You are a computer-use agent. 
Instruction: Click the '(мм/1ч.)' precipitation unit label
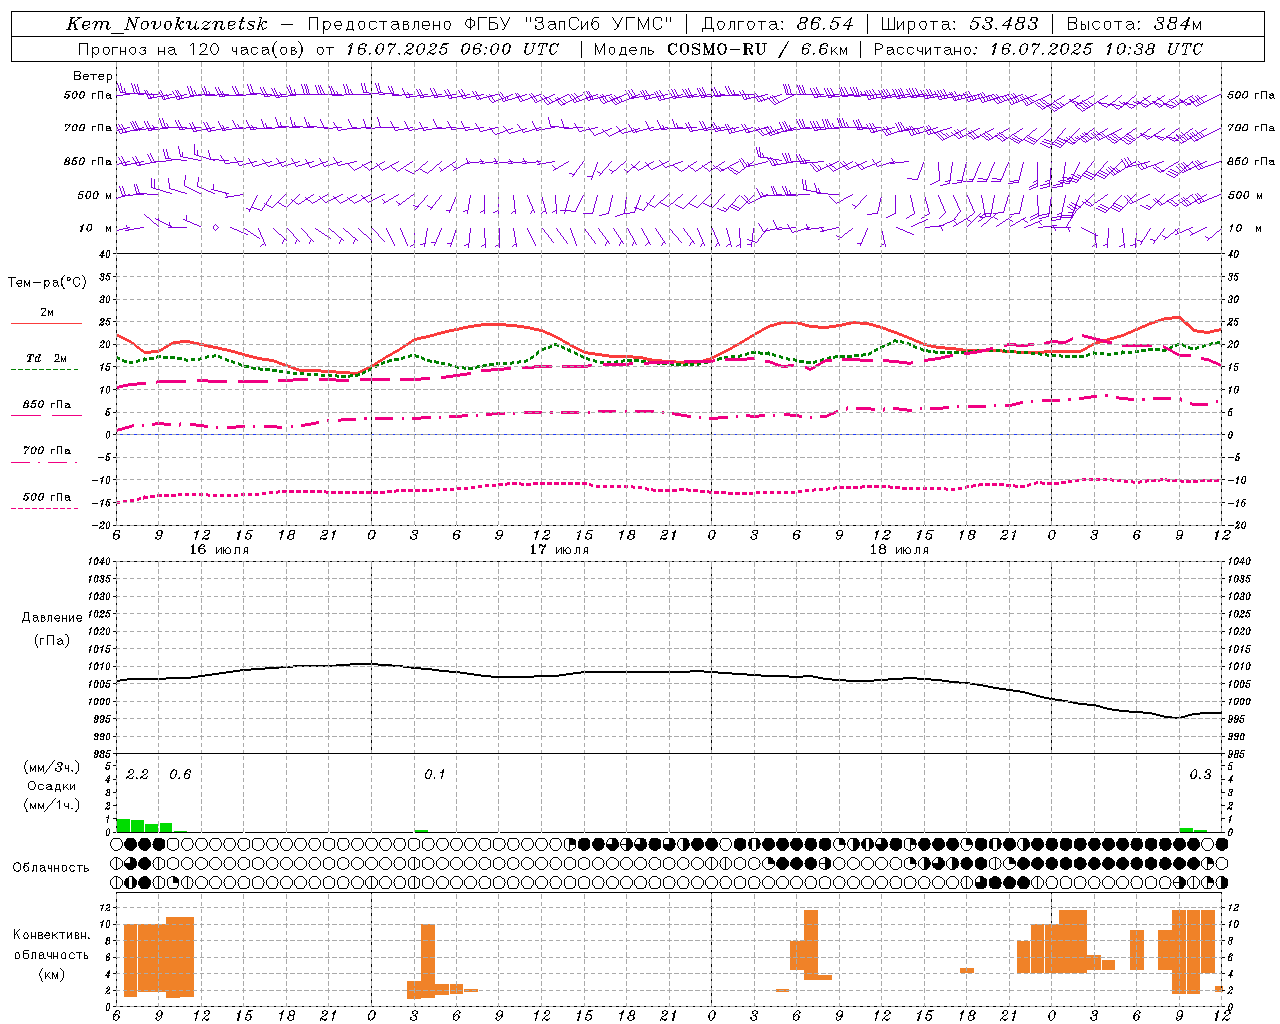coord(51,804)
